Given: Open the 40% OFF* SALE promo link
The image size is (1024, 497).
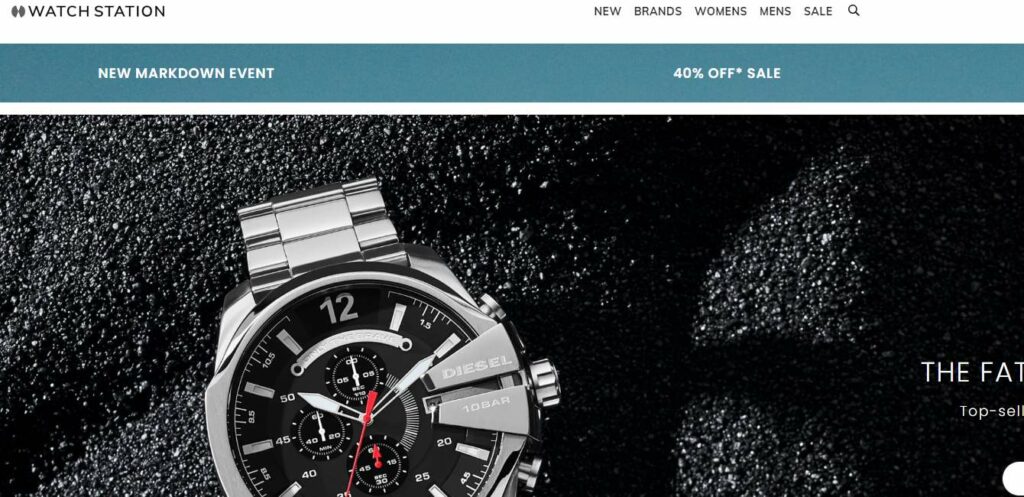Looking at the screenshot, I should 727,73.
